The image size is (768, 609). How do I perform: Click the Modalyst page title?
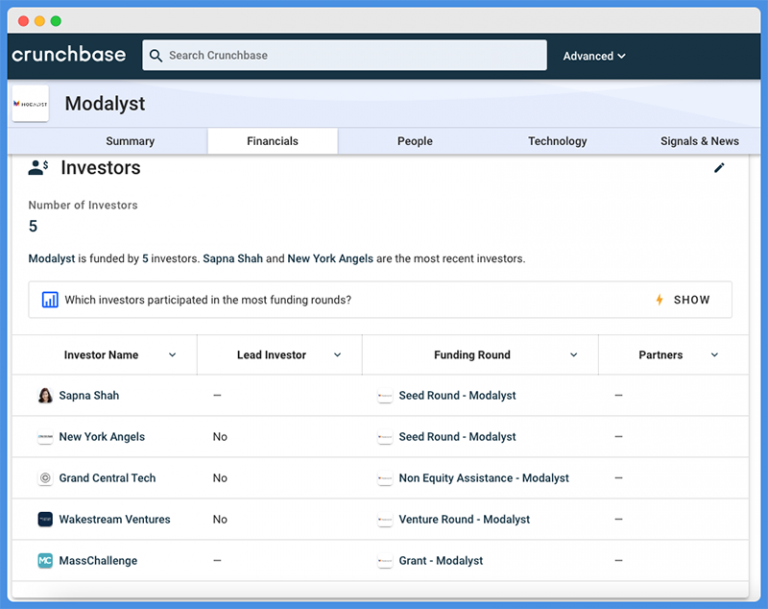click(105, 103)
